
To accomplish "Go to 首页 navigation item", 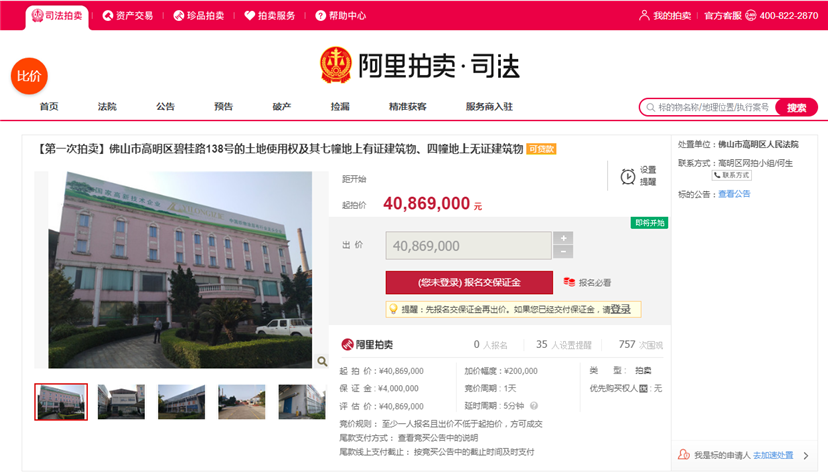I will pyautogui.click(x=49, y=106).
